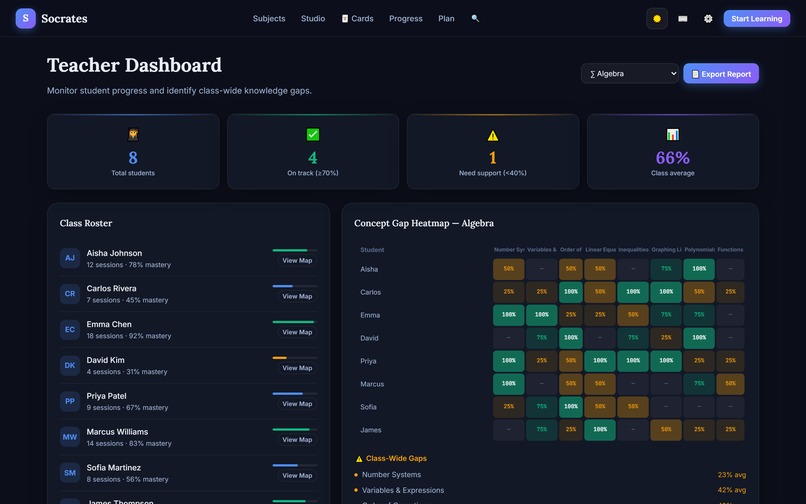This screenshot has width=806, height=504.
Task: Open Priya Patel's View Map
Action: point(297,404)
